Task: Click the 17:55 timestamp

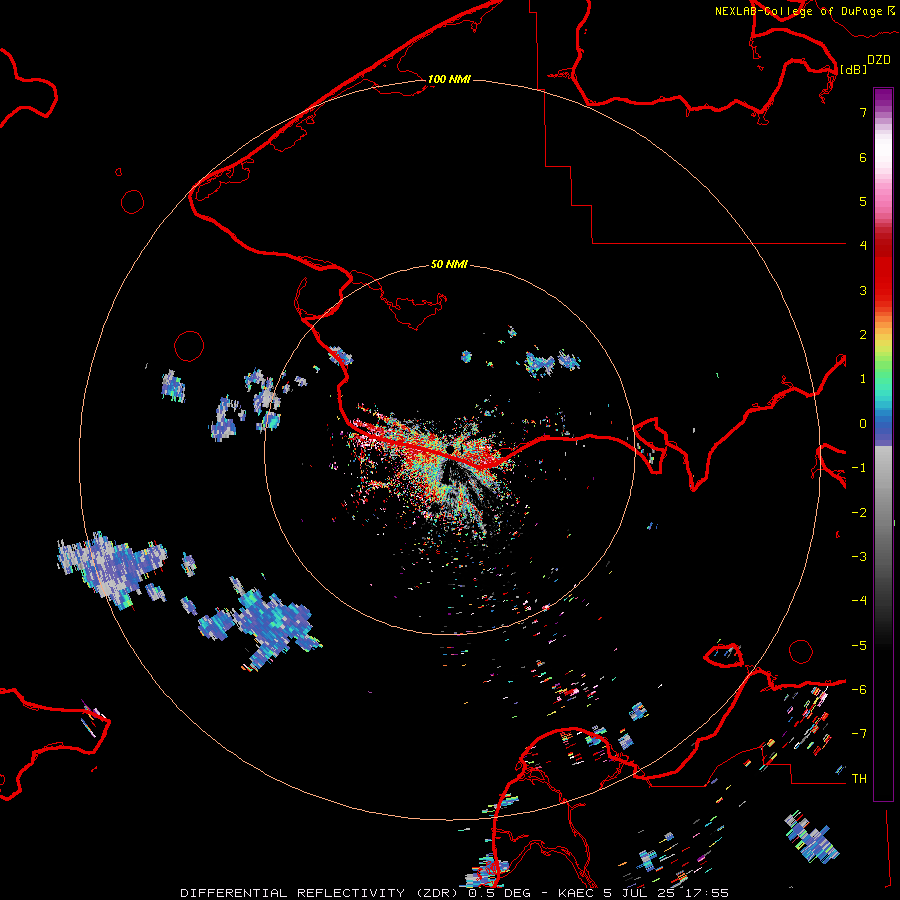Action: coord(707,893)
